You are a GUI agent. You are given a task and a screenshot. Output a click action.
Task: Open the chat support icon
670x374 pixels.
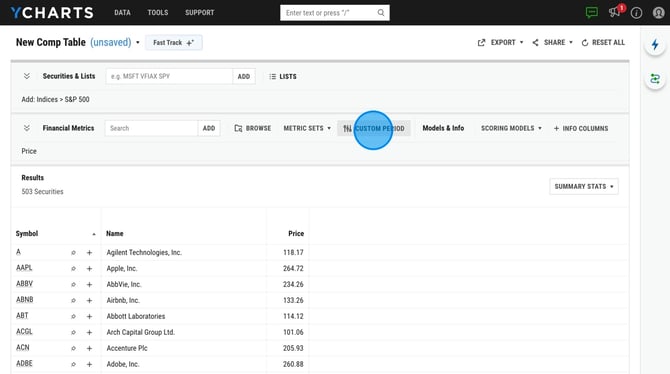click(592, 12)
